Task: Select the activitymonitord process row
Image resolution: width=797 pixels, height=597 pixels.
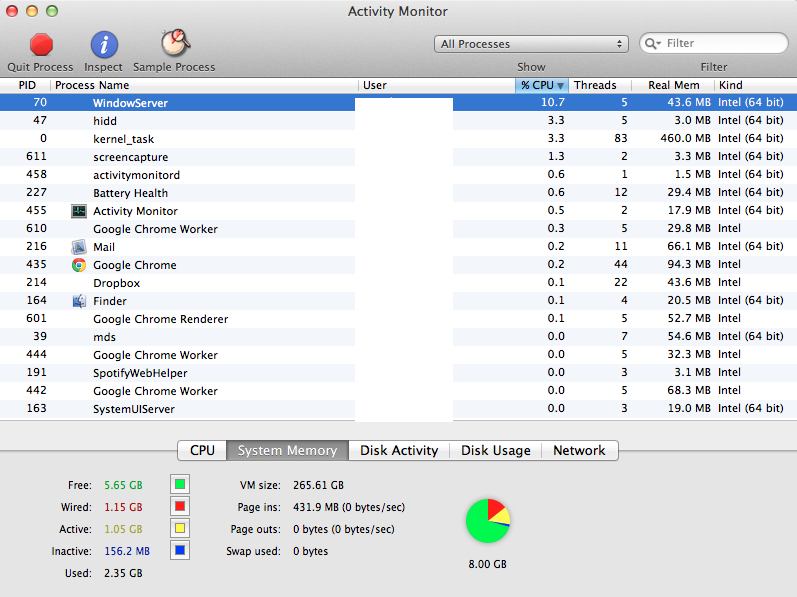Action: (398, 175)
